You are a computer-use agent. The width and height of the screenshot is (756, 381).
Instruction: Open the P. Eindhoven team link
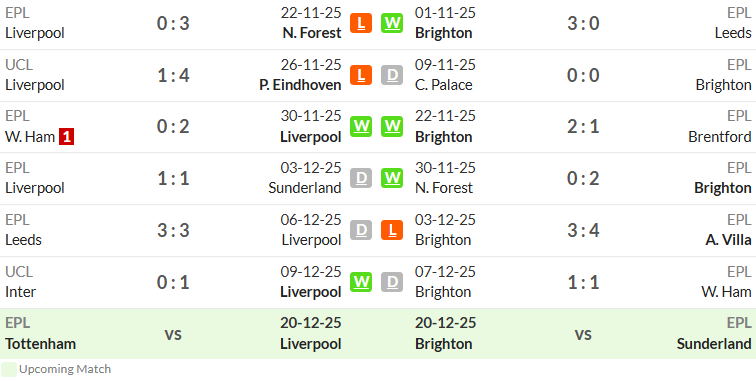pos(300,85)
